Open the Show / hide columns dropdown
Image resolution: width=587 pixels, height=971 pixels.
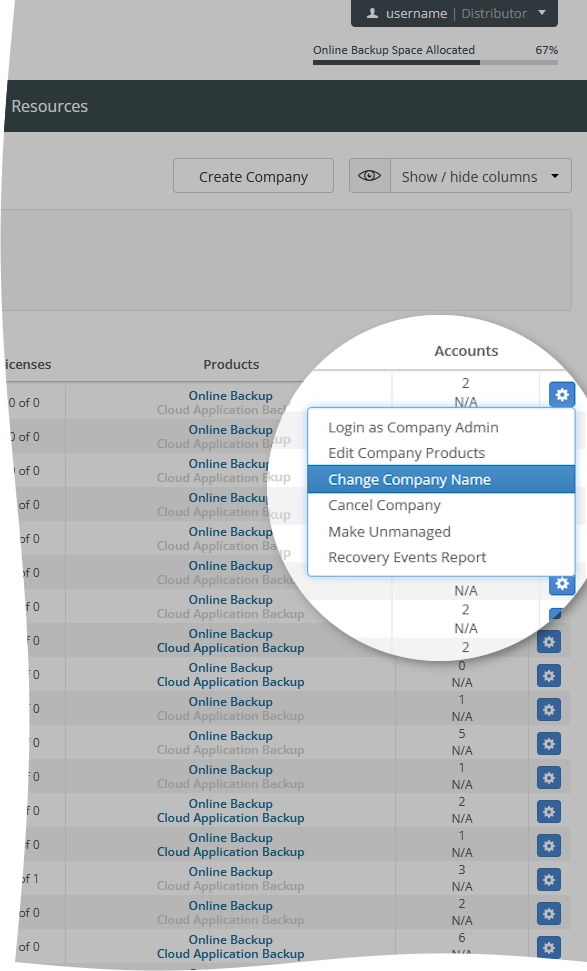tap(480, 176)
